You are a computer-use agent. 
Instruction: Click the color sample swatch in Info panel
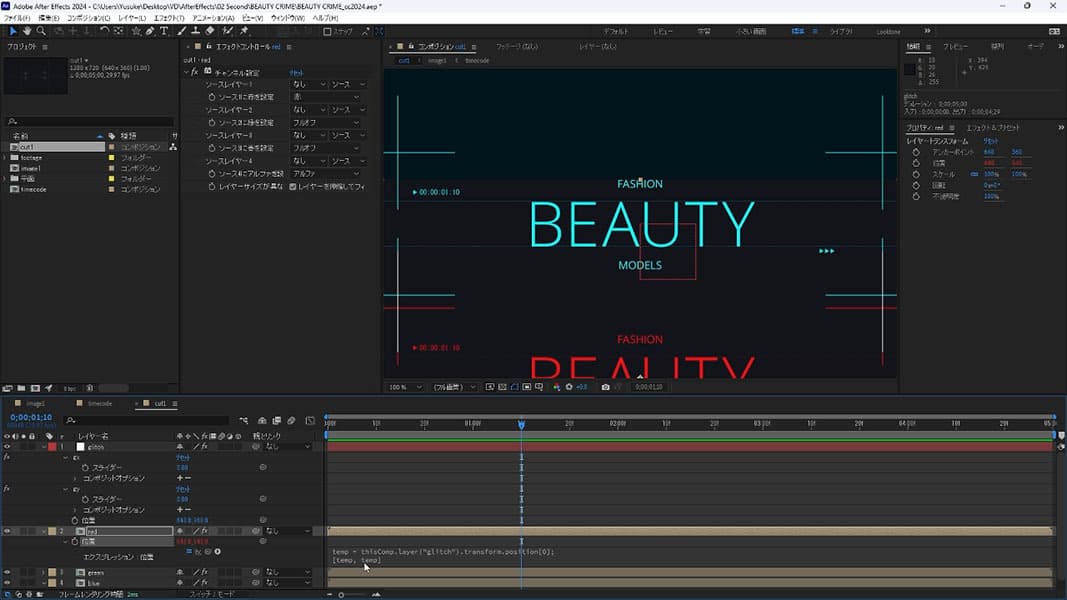pyautogui.click(x=908, y=69)
